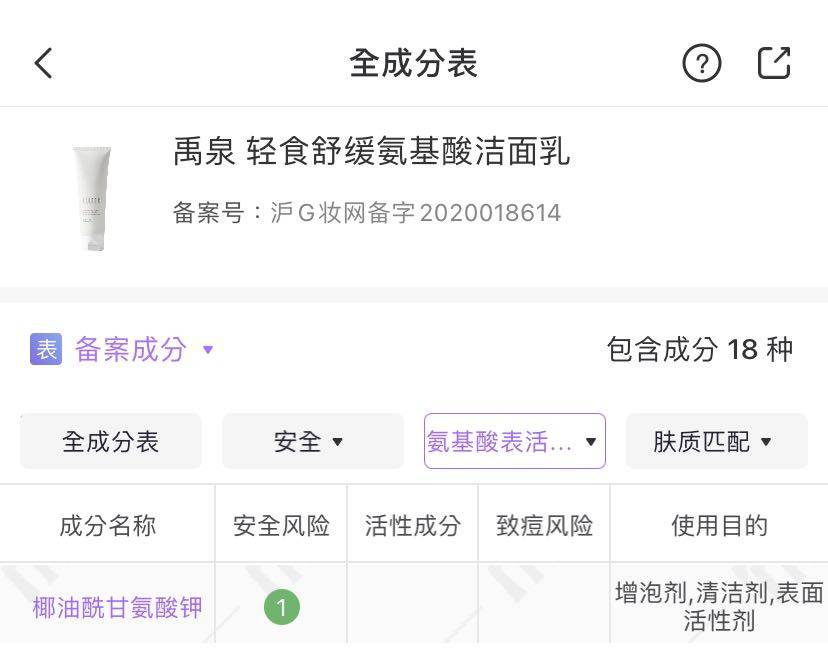
Task: Expand the 氨基酸表活 filter dropdown
Action: tap(514, 441)
